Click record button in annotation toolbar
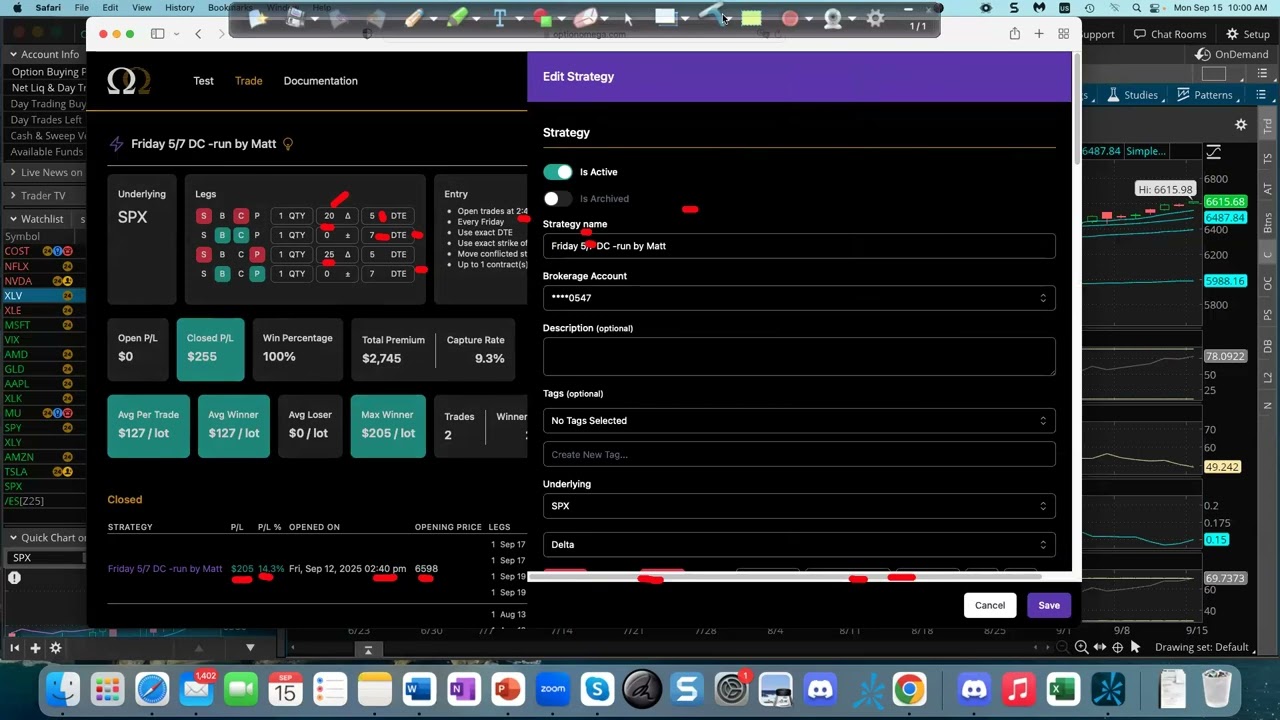Screen dimensions: 1280x720 [790, 18]
